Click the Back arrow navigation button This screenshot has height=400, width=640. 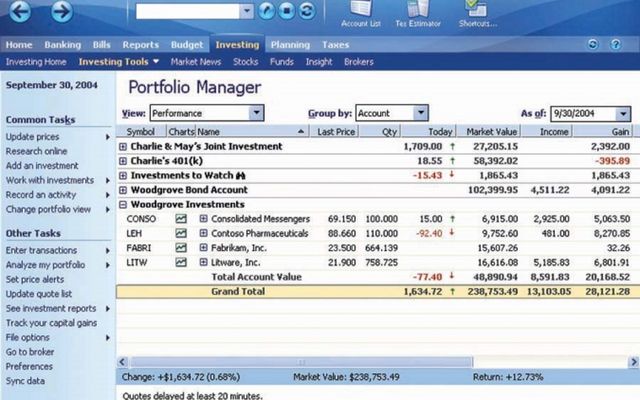(20, 11)
